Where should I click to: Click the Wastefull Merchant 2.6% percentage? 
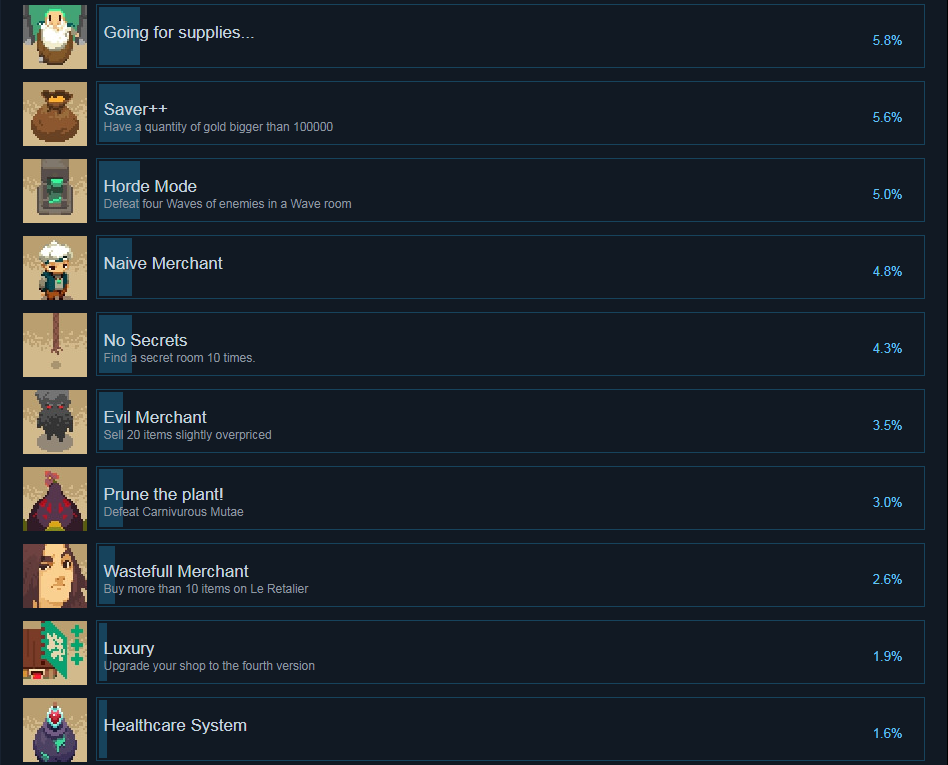tap(887, 579)
